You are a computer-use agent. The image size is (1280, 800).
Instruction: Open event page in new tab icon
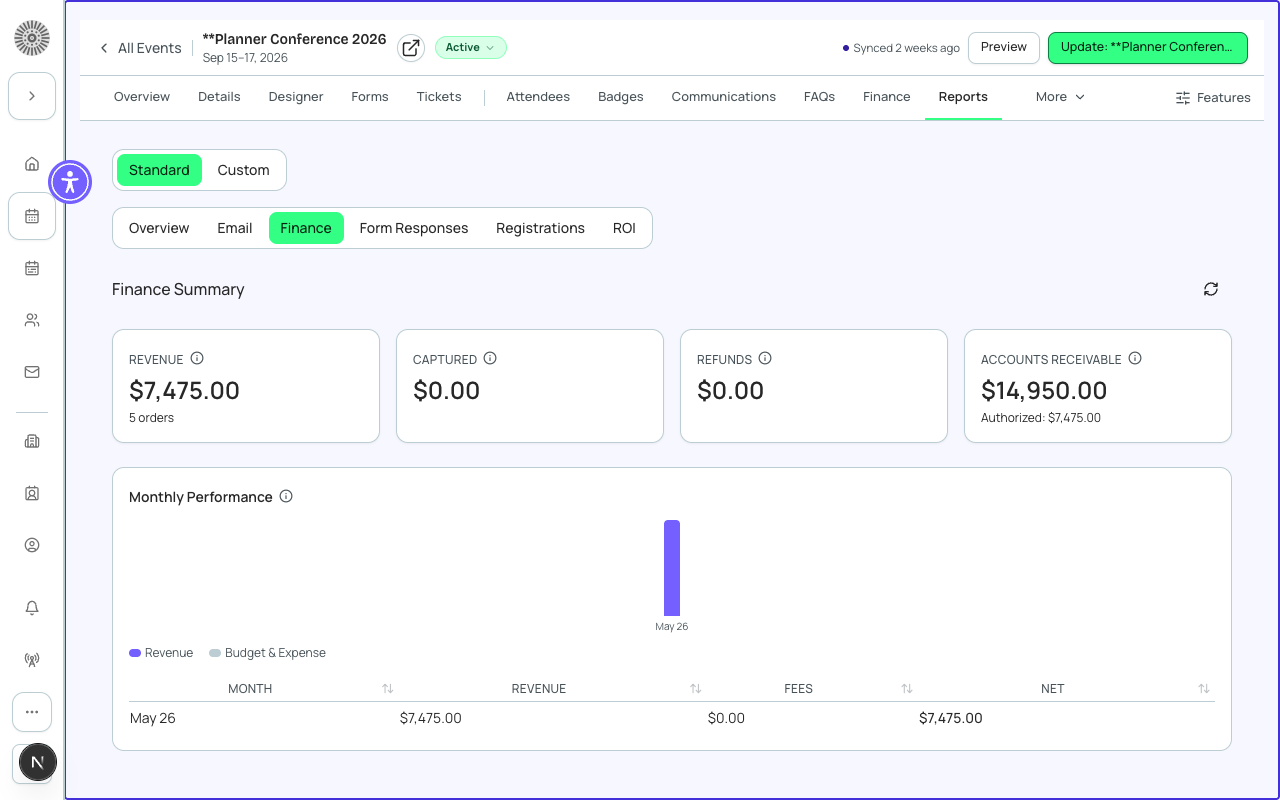tap(411, 48)
